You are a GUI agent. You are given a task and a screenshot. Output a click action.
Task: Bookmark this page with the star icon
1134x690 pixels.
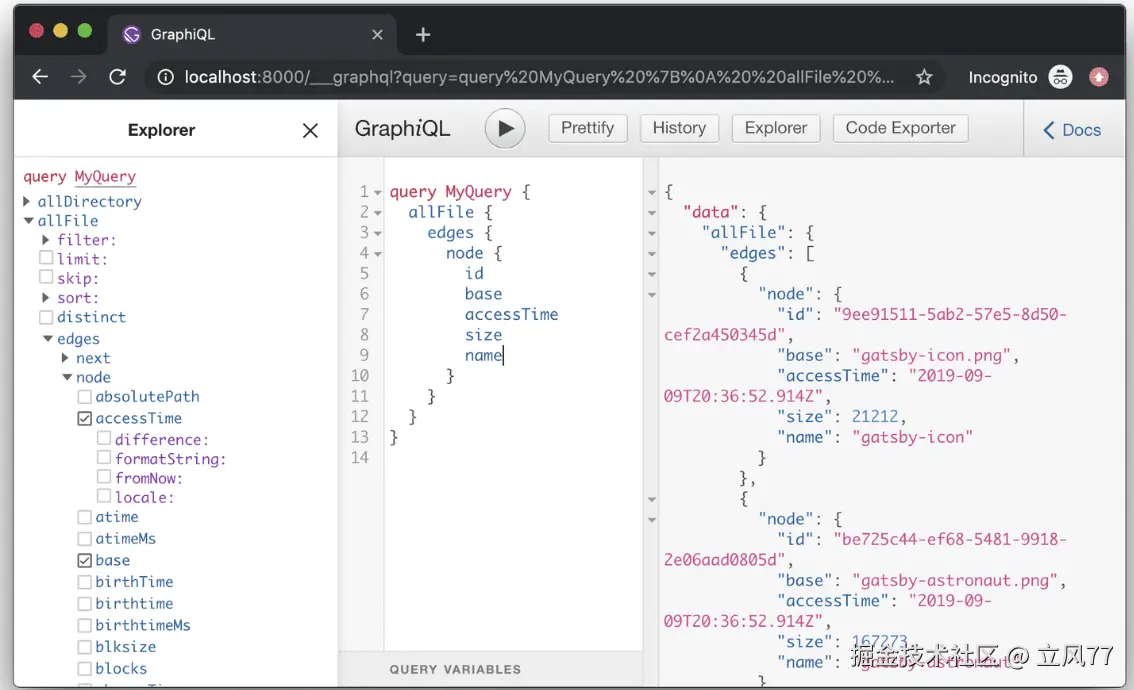[x=924, y=77]
